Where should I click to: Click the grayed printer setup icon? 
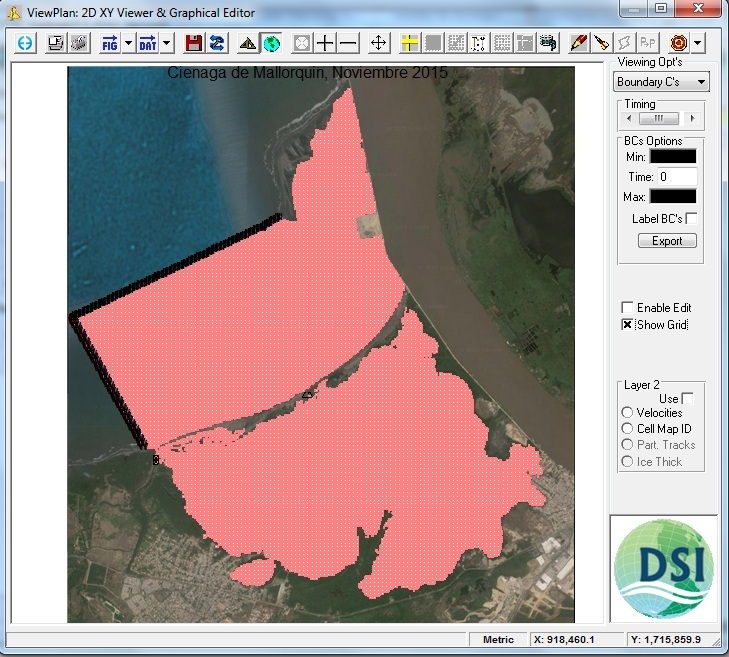(80, 43)
